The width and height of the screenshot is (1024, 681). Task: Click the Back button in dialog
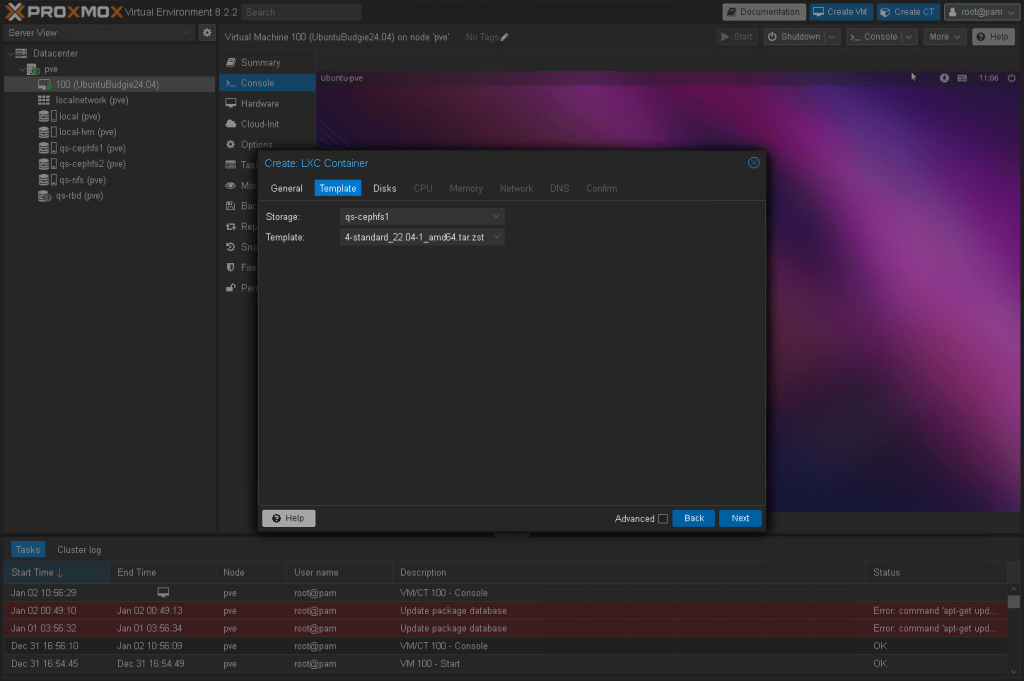click(x=694, y=518)
